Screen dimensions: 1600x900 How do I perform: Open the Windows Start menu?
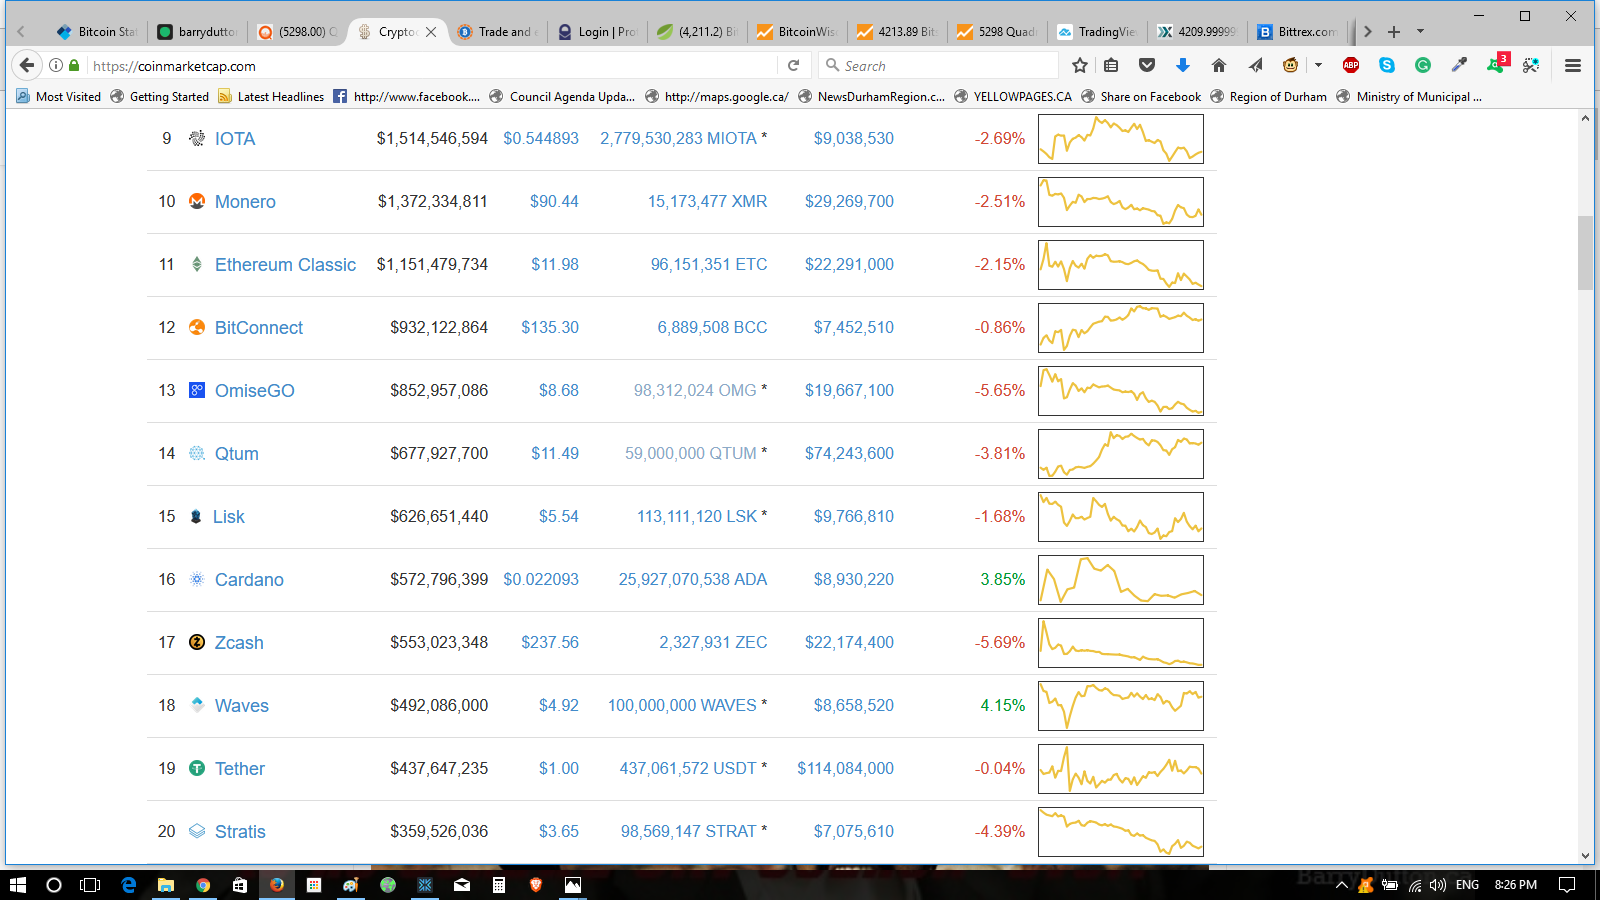[17, 885]
